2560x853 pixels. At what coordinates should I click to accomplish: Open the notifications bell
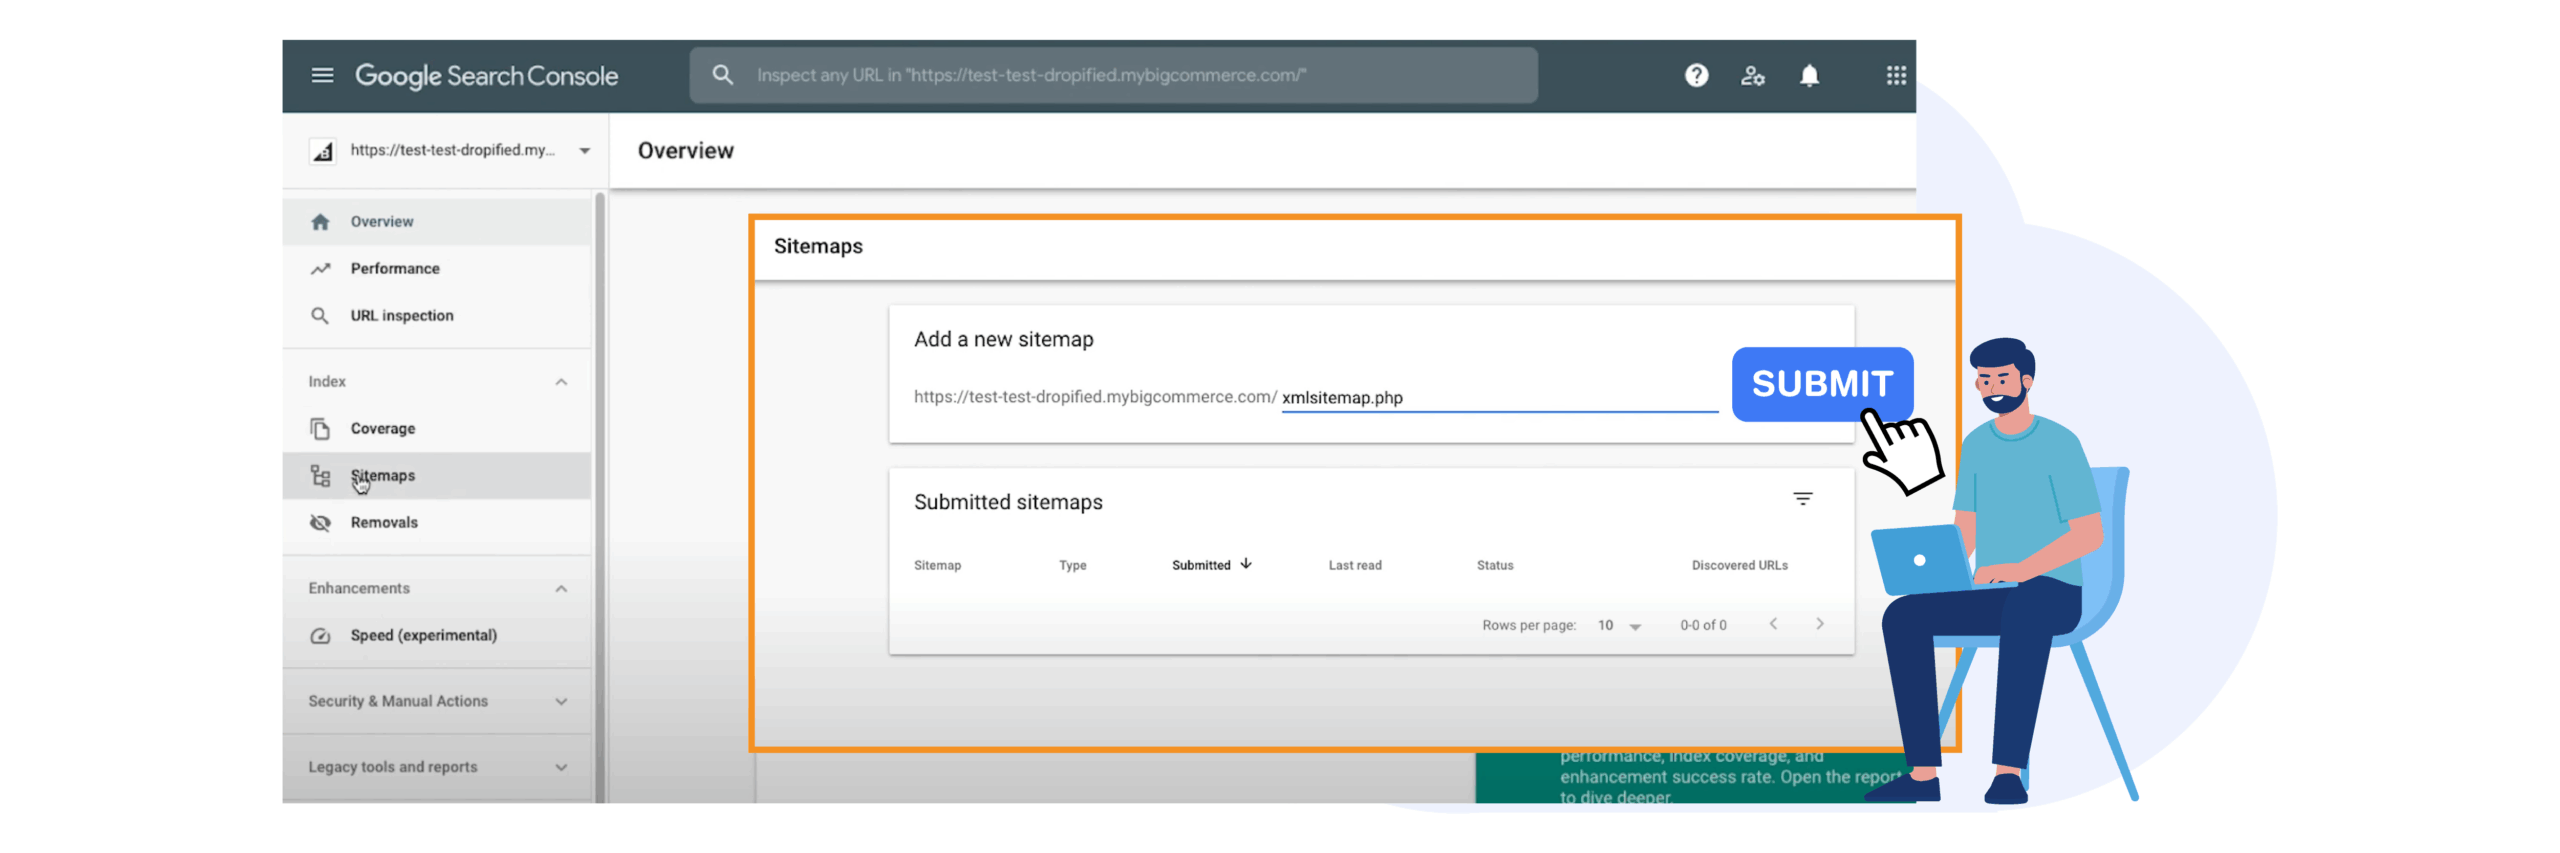[x=1809, y=75]
